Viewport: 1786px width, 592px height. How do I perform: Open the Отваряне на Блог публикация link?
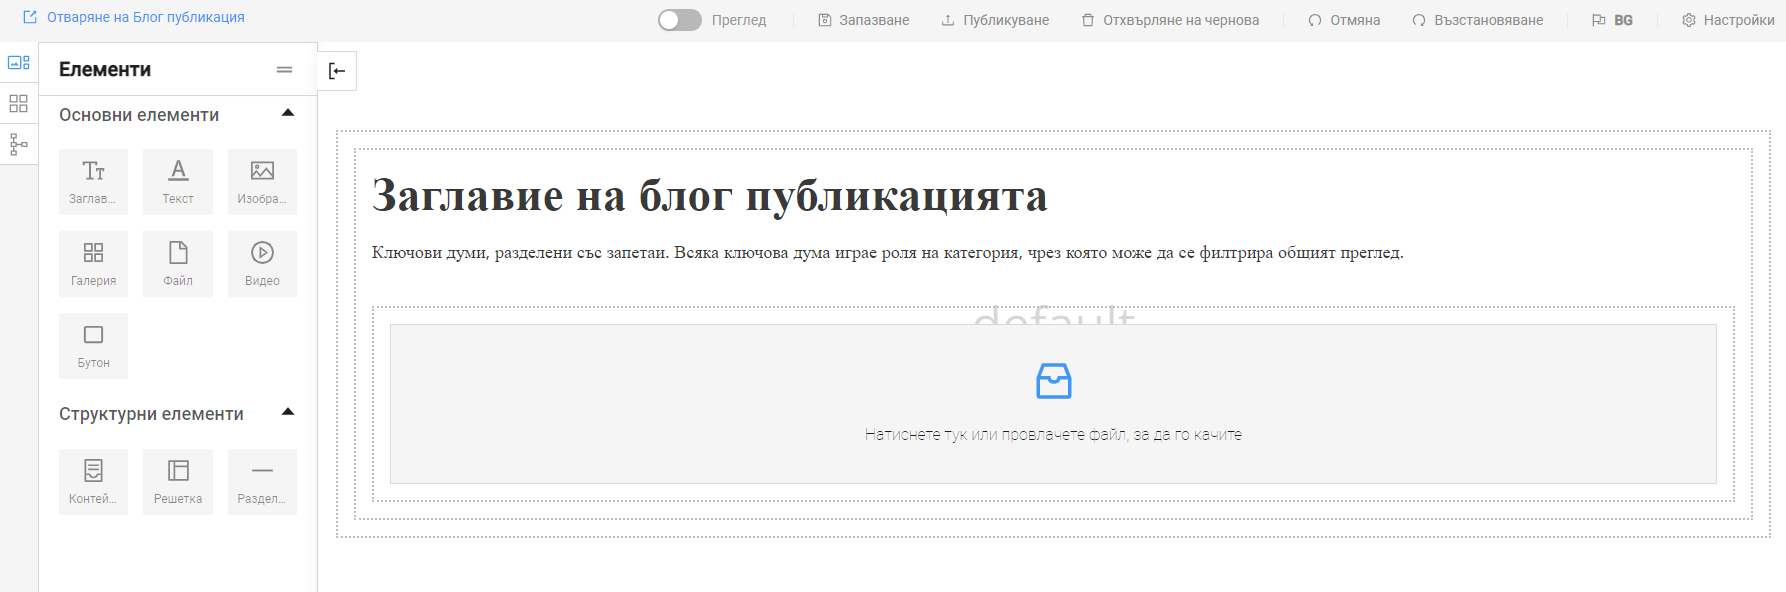pyautogui.click(x=134, y=17)
